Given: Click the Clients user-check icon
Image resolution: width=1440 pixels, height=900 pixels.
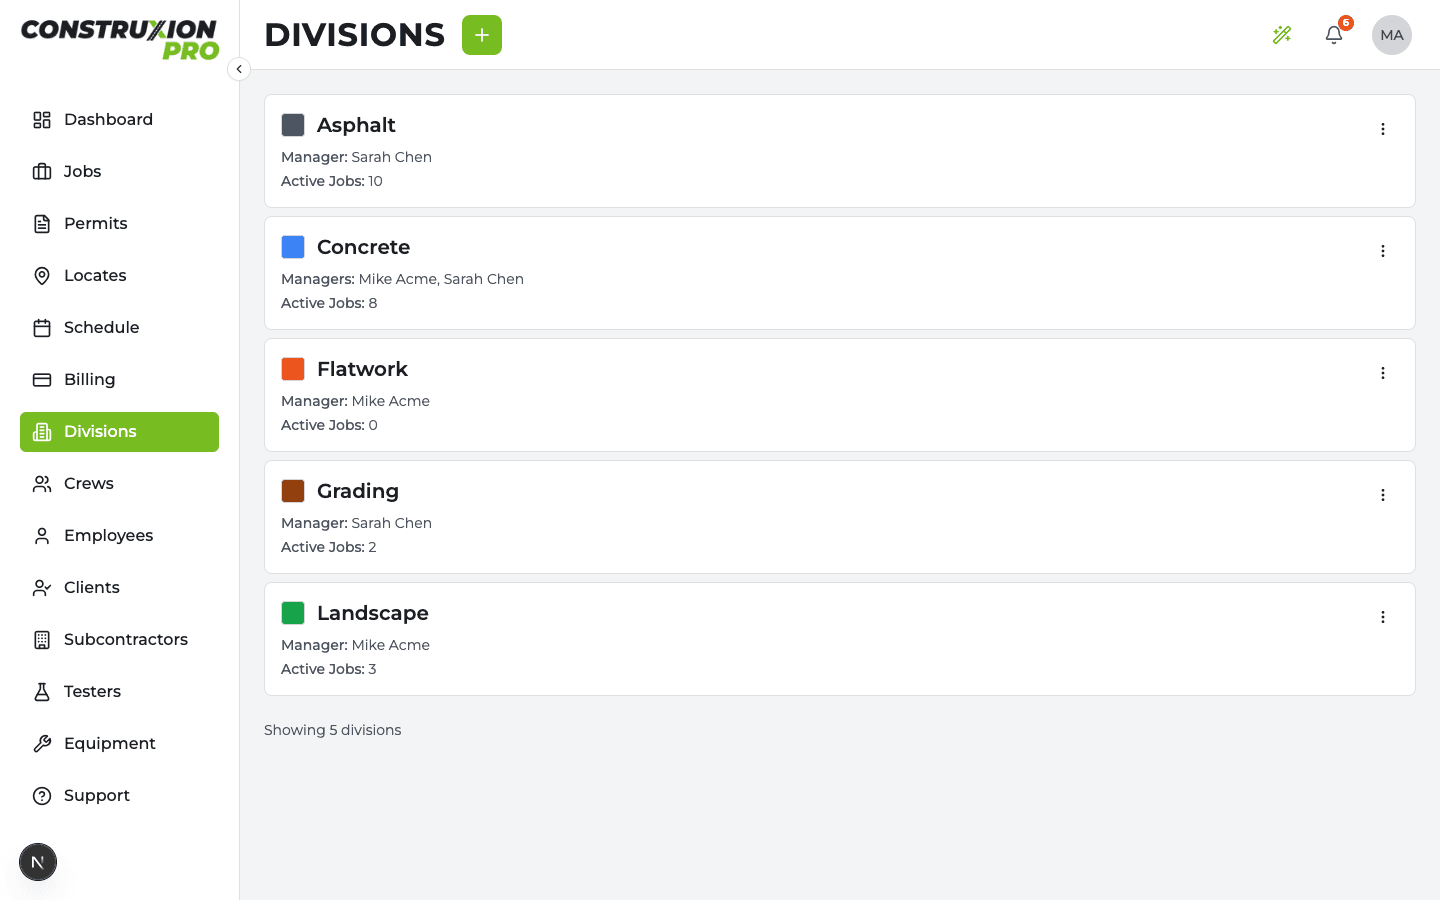Looking at the screenshot, I should coord(42,588).
